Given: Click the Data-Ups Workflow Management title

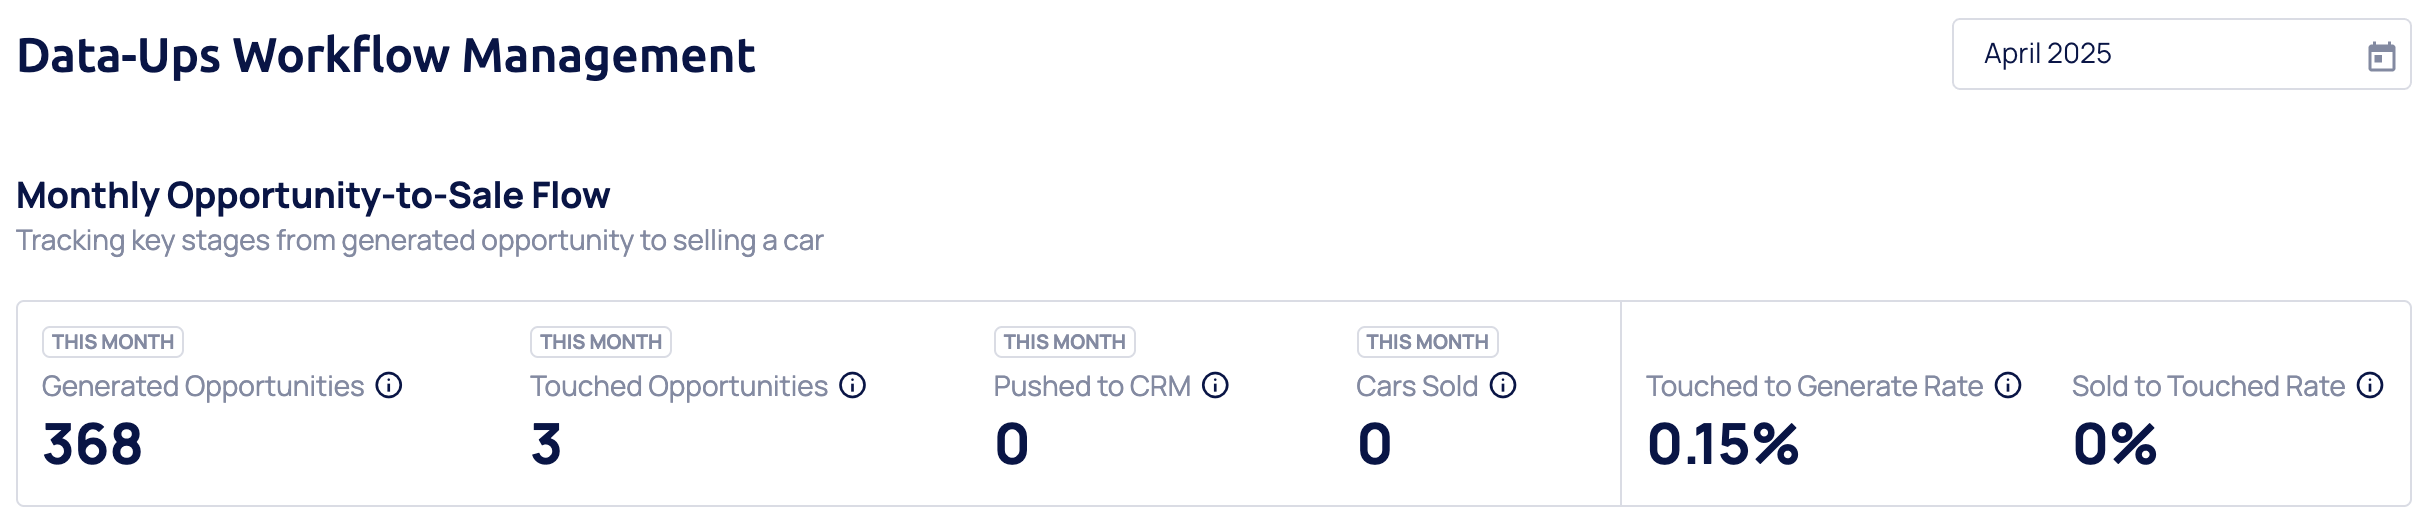Looking at the screenshot, I should pyautogui.click(x=386, y=56).
